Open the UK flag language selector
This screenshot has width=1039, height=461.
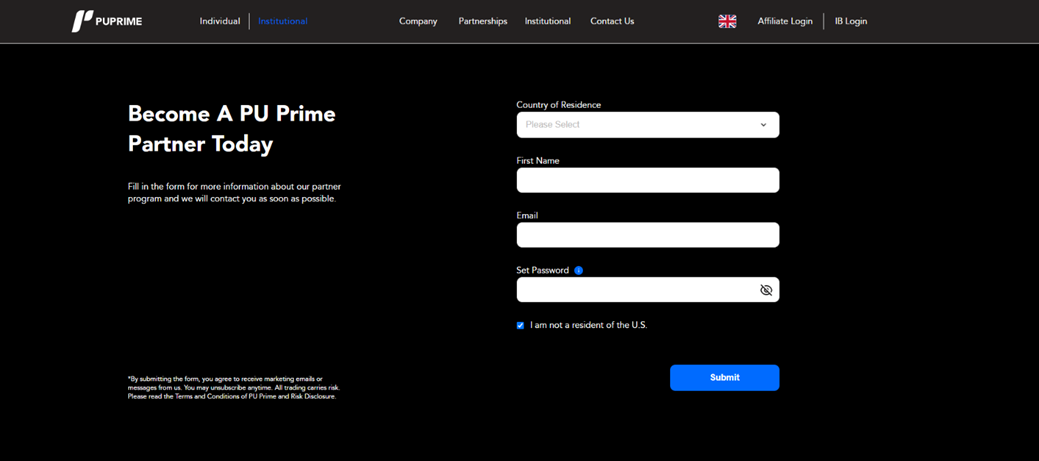point(727,21)
